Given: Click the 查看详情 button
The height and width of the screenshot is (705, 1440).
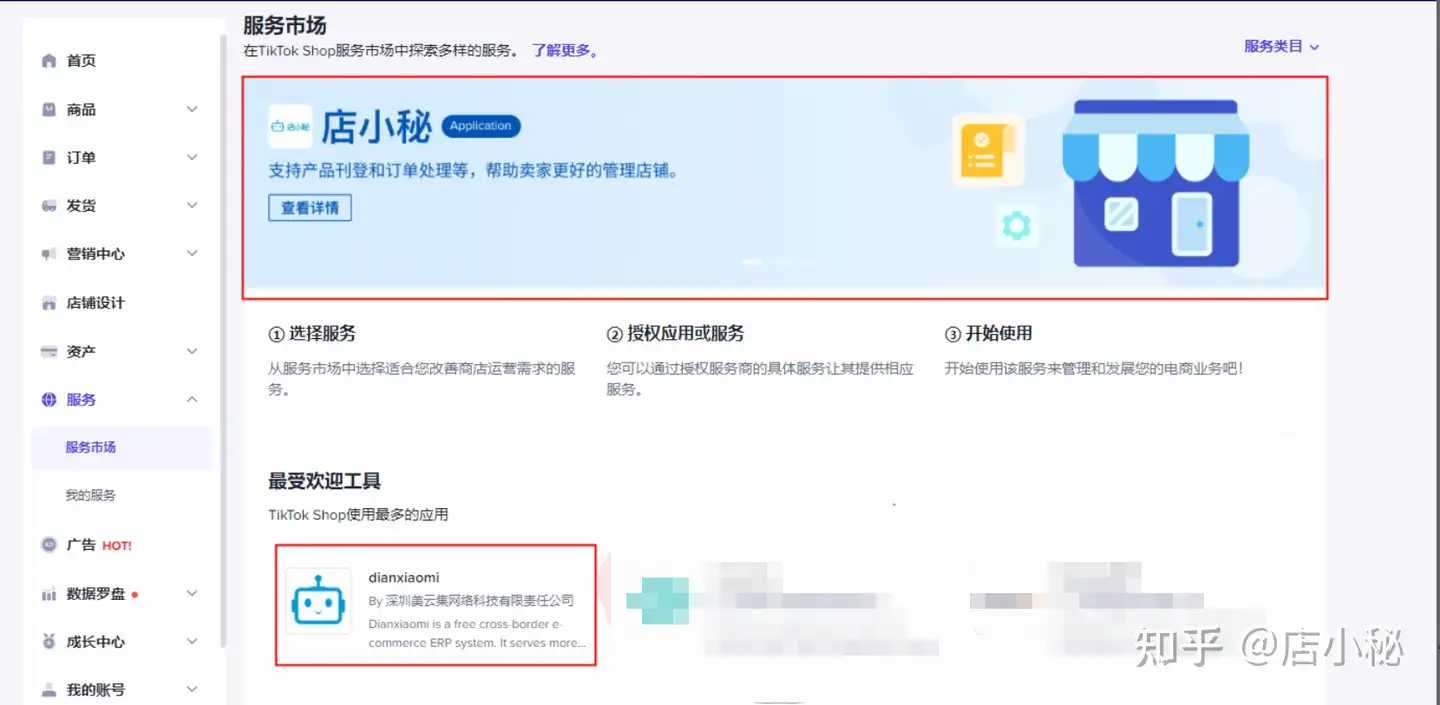Looking at the screenshot, I should 310,208.
